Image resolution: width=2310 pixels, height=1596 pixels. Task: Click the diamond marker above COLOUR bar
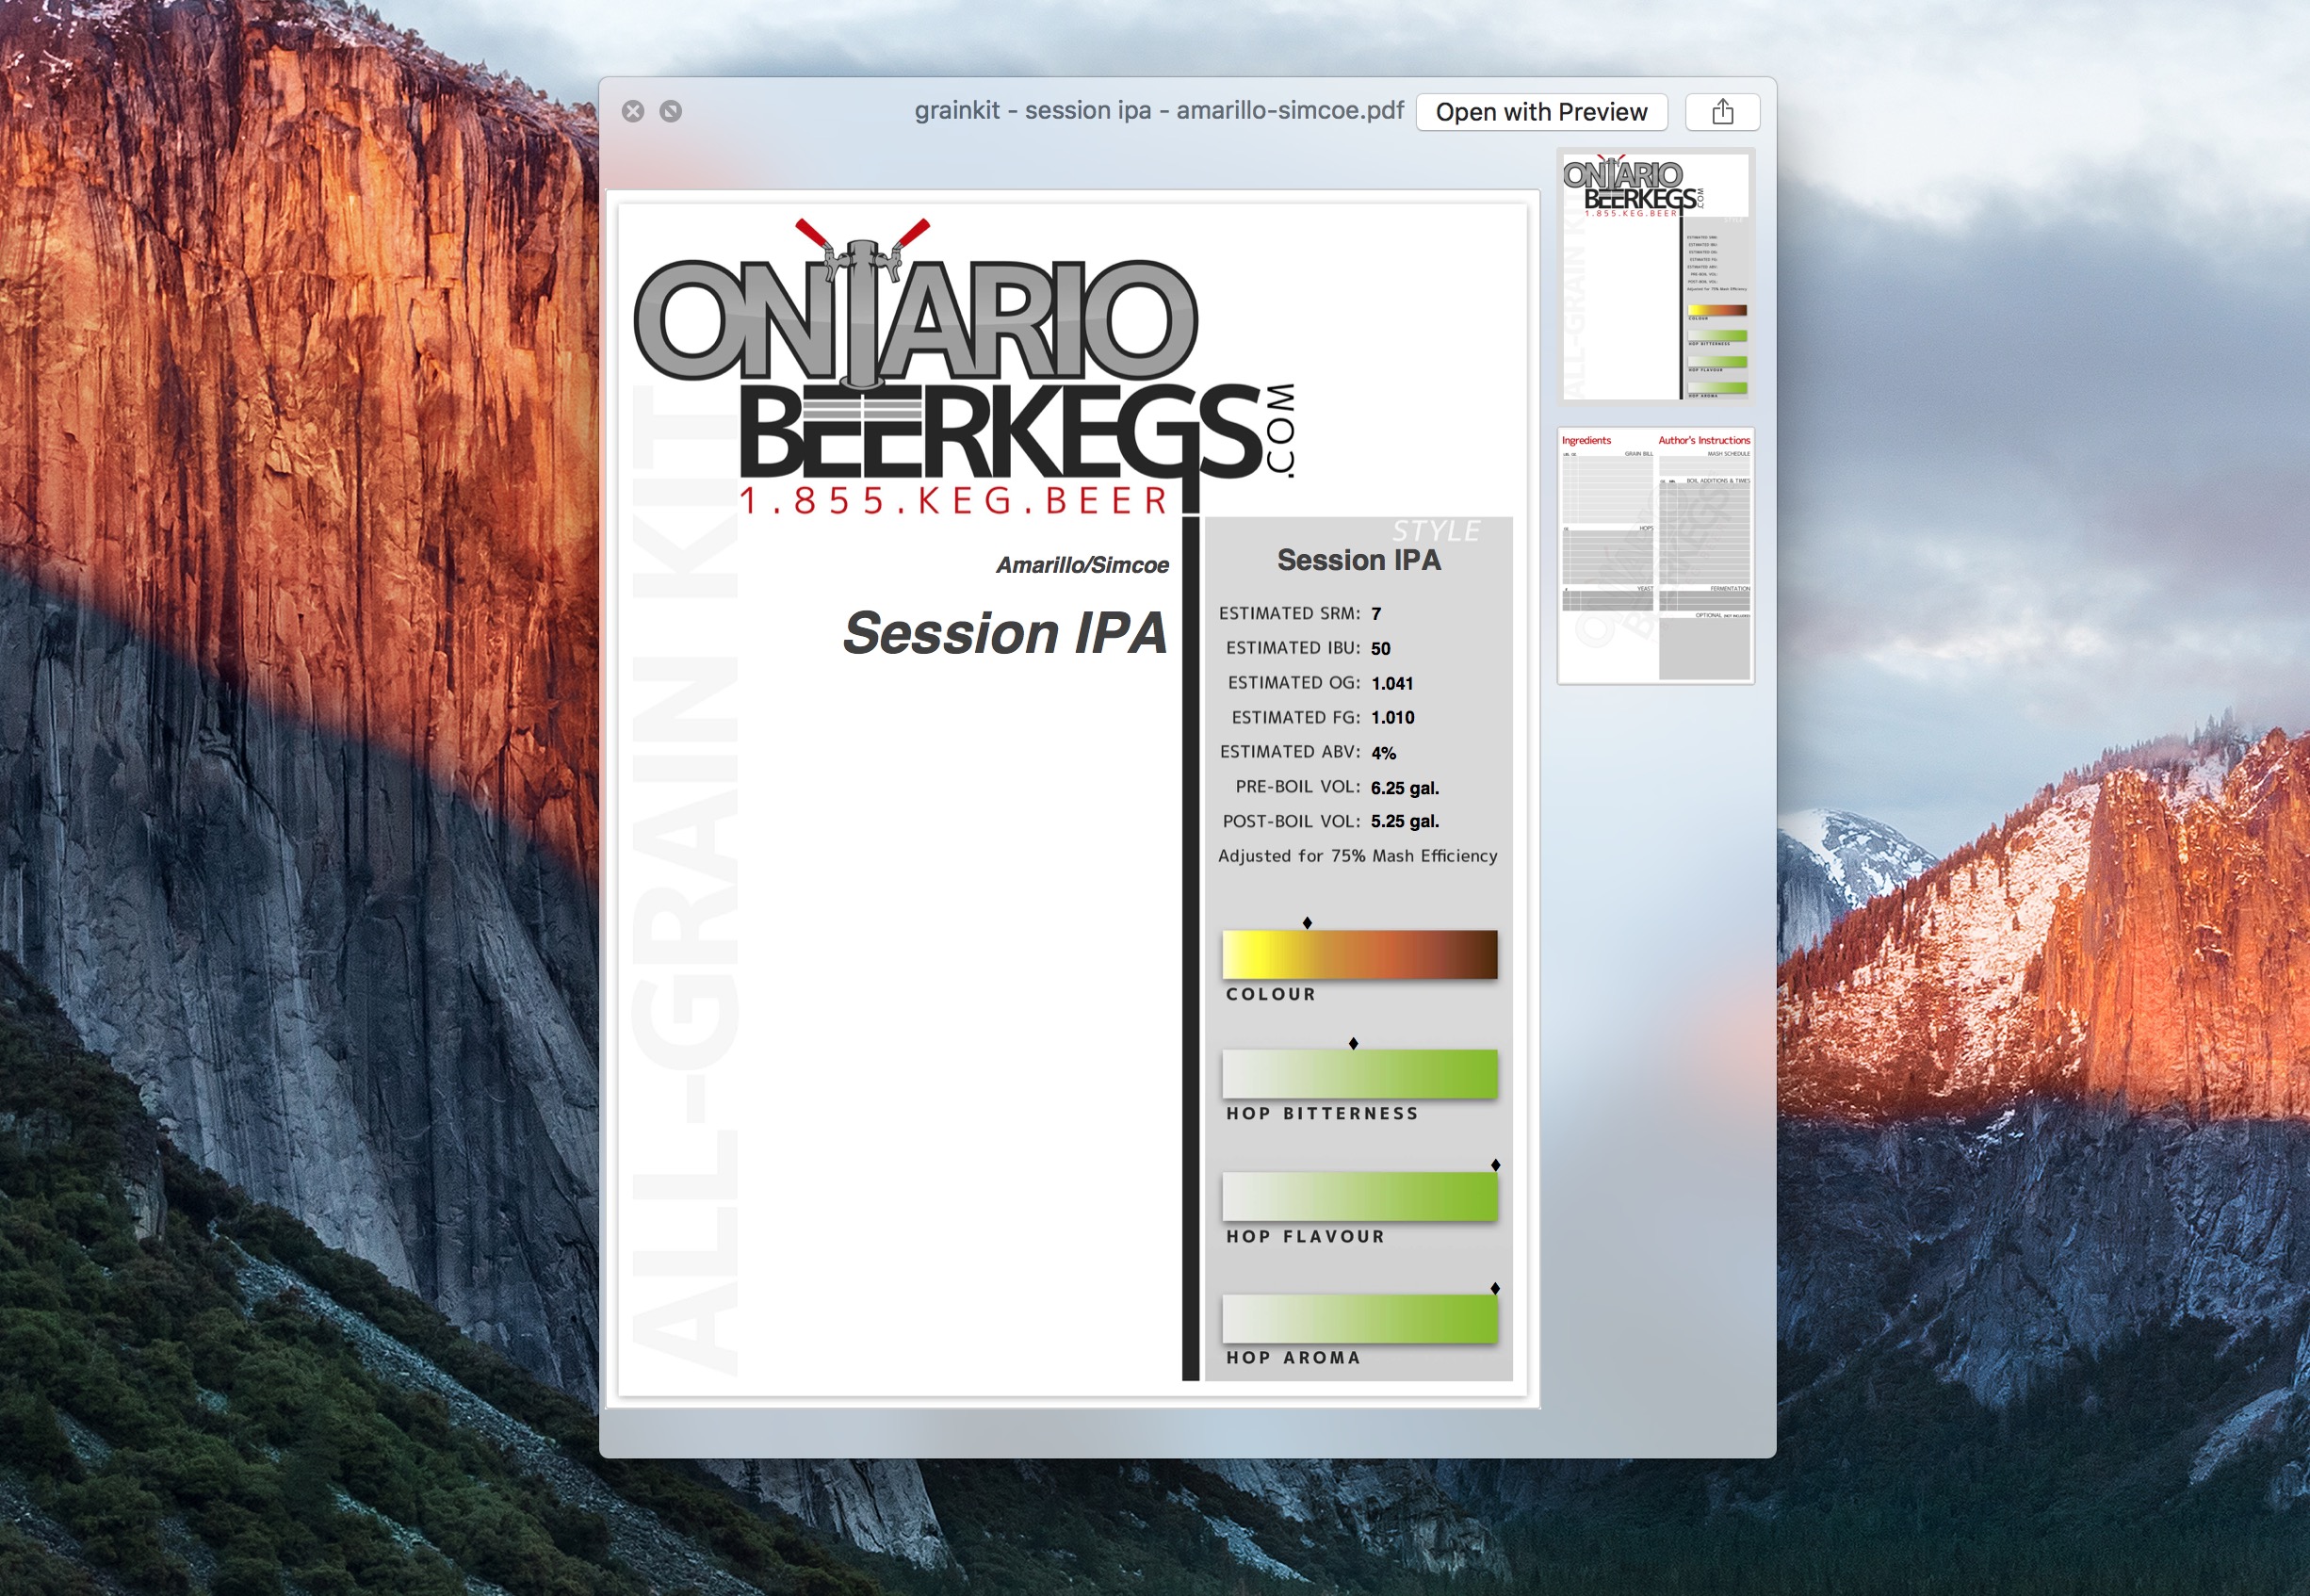pos(1307,923)
